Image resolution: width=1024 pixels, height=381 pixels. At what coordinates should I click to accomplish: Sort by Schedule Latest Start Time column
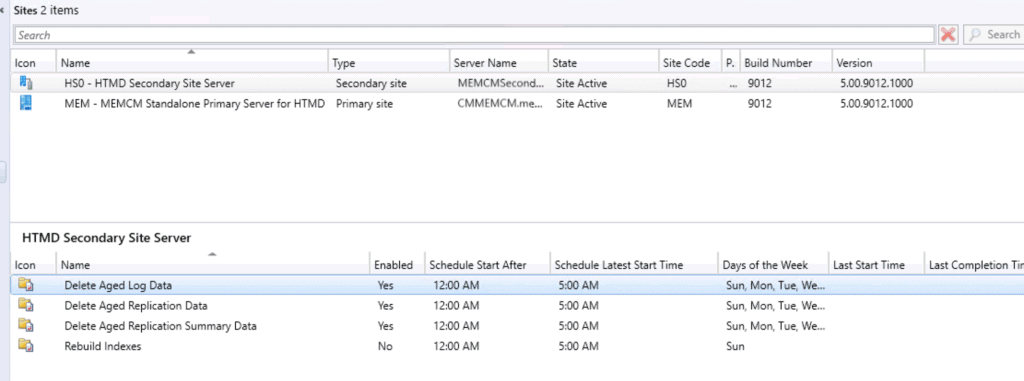click(633, 265)
